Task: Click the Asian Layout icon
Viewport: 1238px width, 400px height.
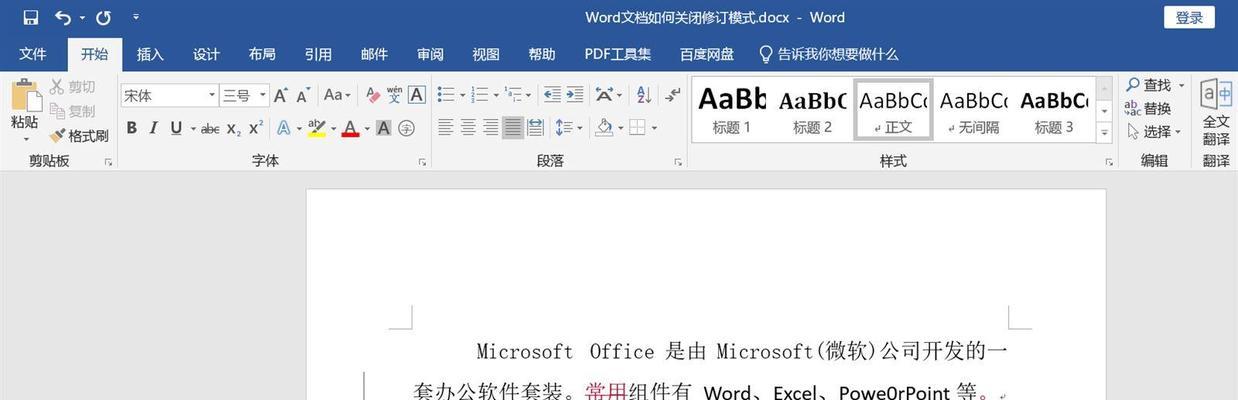Action: coord(604,95)
